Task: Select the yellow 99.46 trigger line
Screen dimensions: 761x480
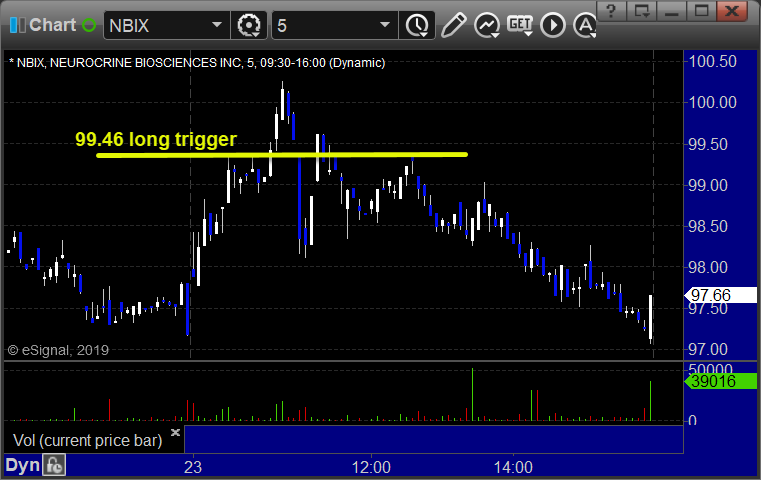Action: point(281,155)
